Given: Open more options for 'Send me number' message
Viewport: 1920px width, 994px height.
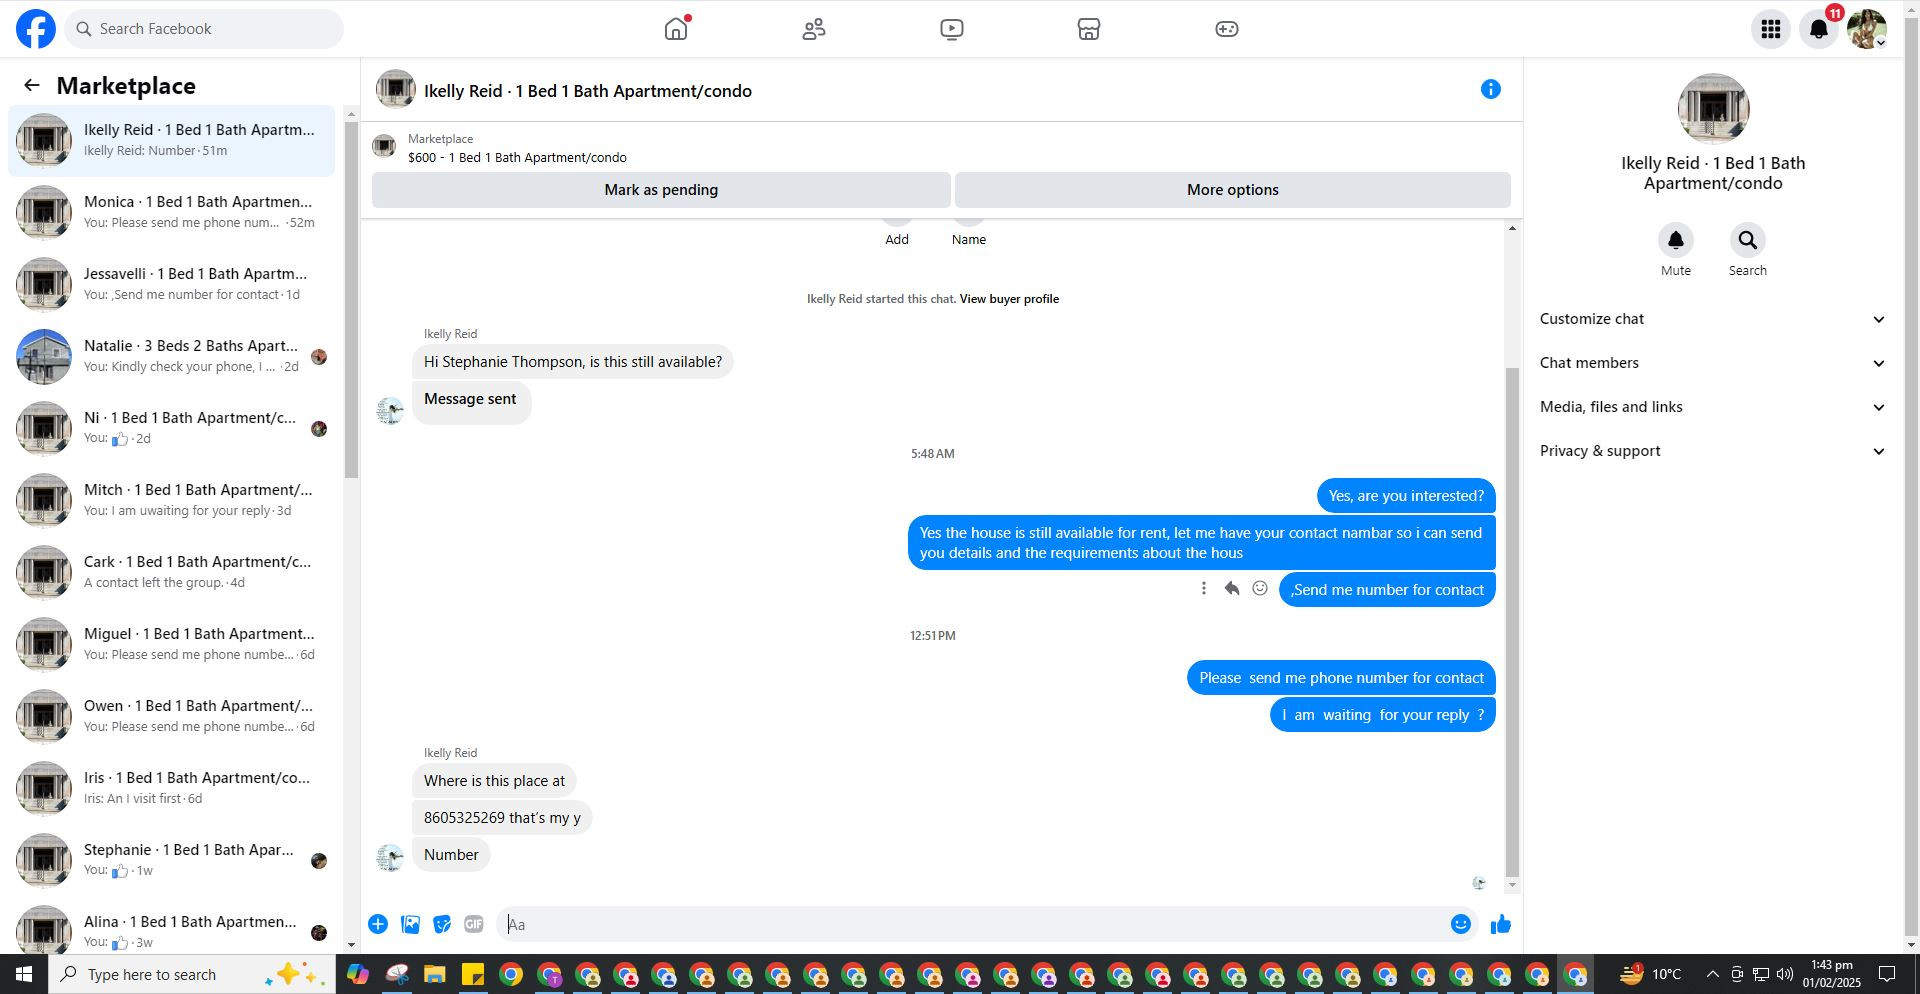Looking at the screenshot, I should 1204,589.
